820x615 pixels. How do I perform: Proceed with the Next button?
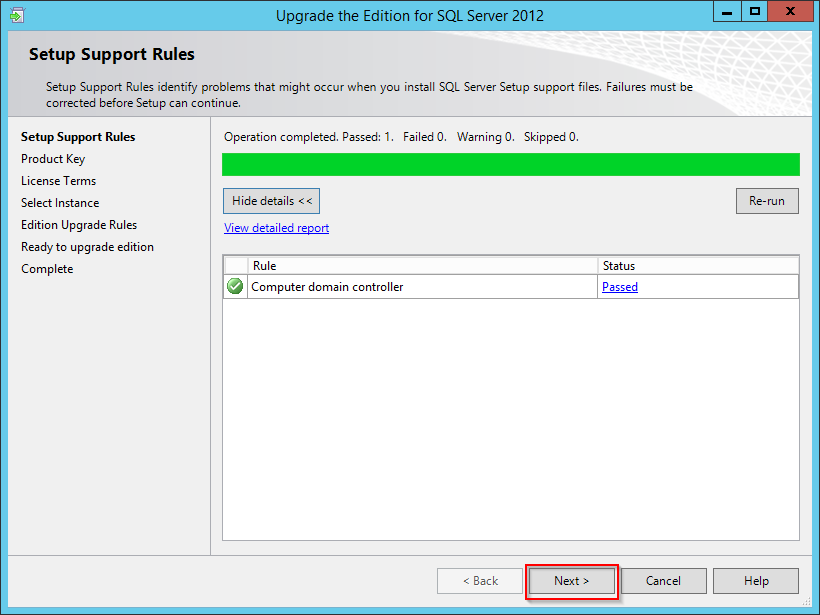(572, 581)
